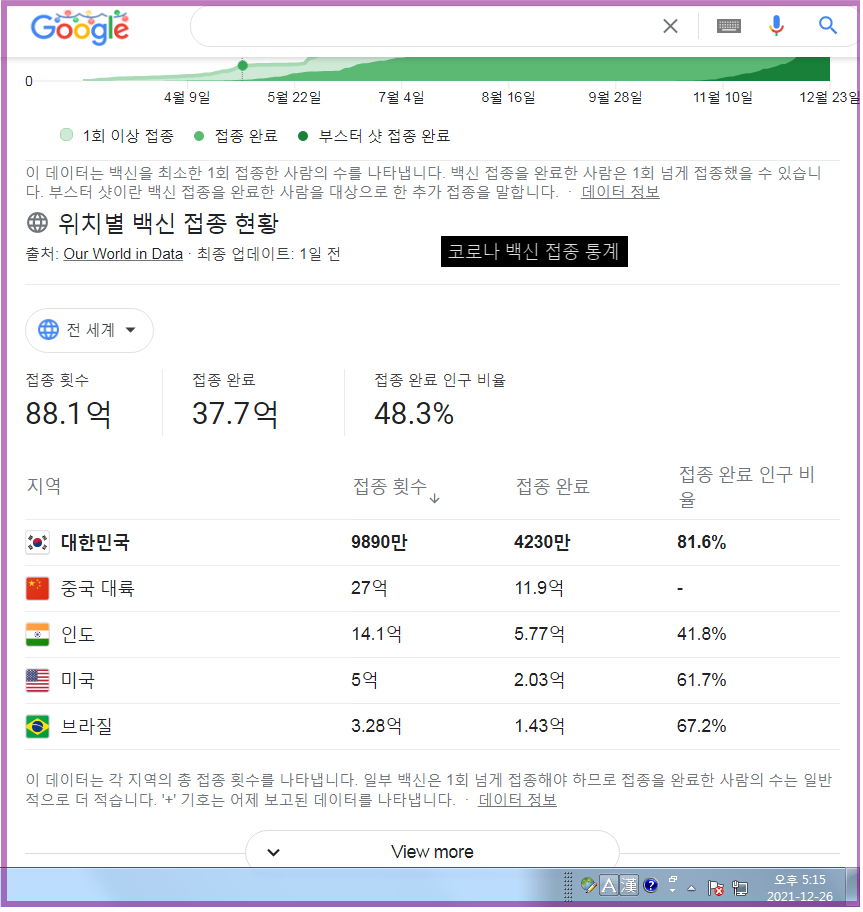This screenshot has height=912, width=863.
Task: Select the '인도' row name
Action: point(79,636)
